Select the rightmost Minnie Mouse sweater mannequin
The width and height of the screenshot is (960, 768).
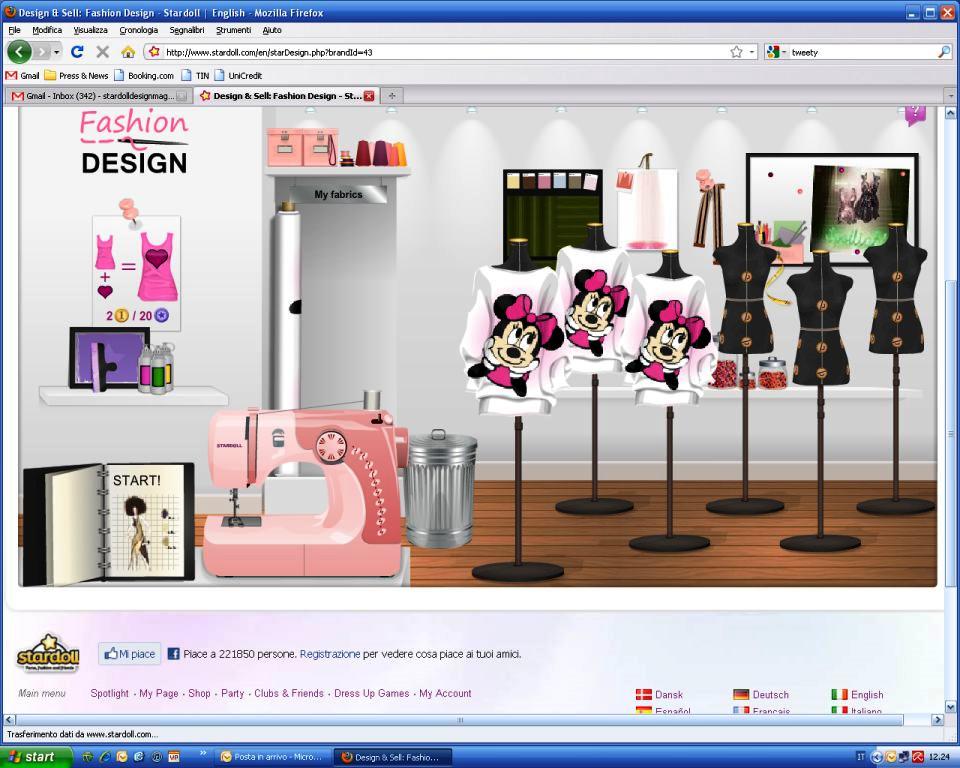(670, 341)
